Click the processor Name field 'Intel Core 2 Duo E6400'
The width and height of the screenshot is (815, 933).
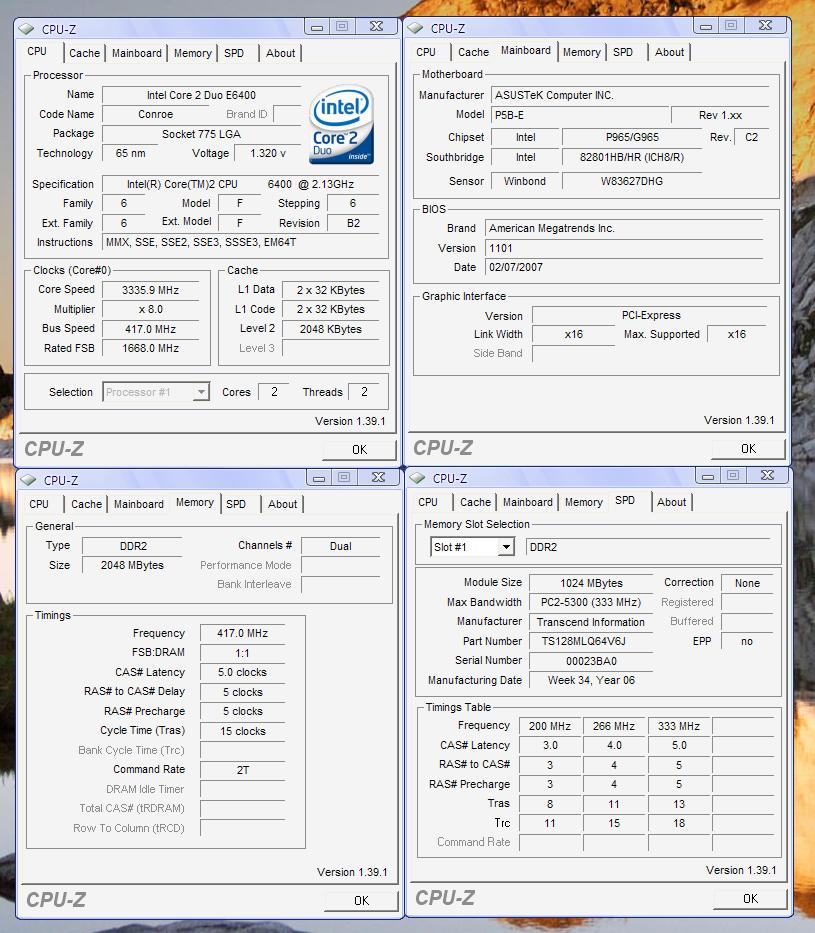(202, 95)
